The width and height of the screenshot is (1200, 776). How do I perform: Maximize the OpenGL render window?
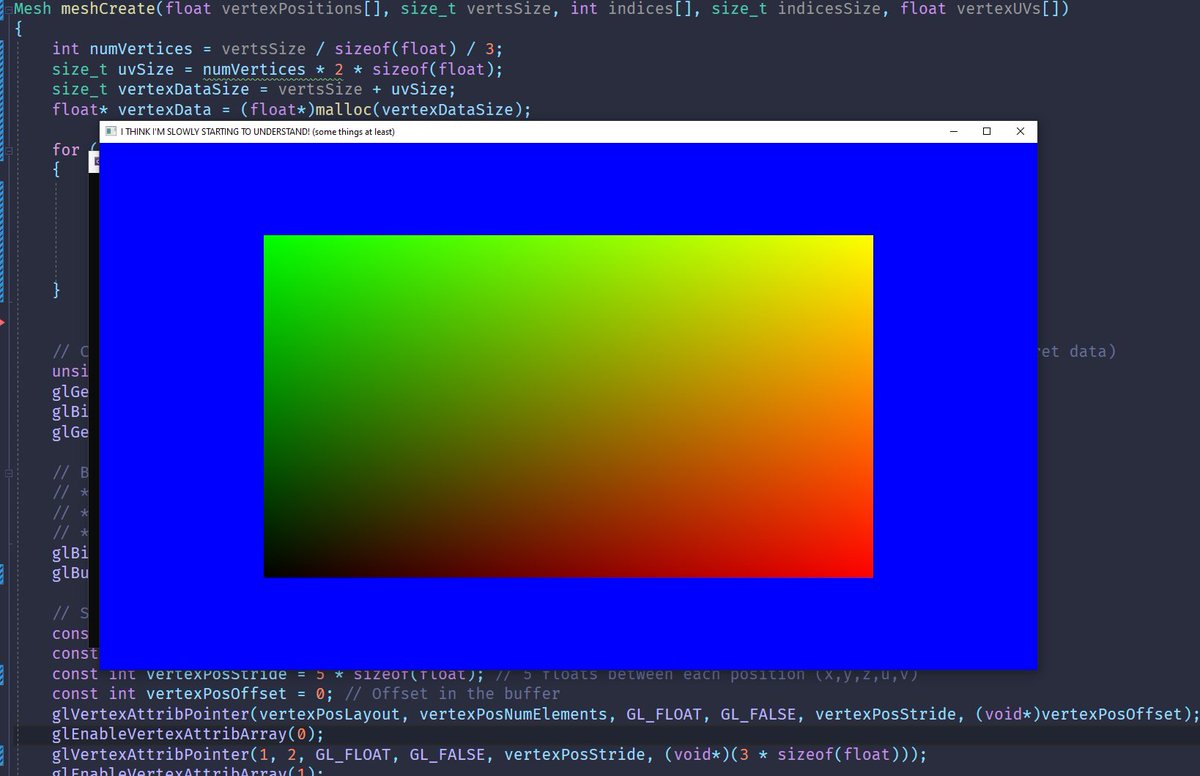[987, 132]
